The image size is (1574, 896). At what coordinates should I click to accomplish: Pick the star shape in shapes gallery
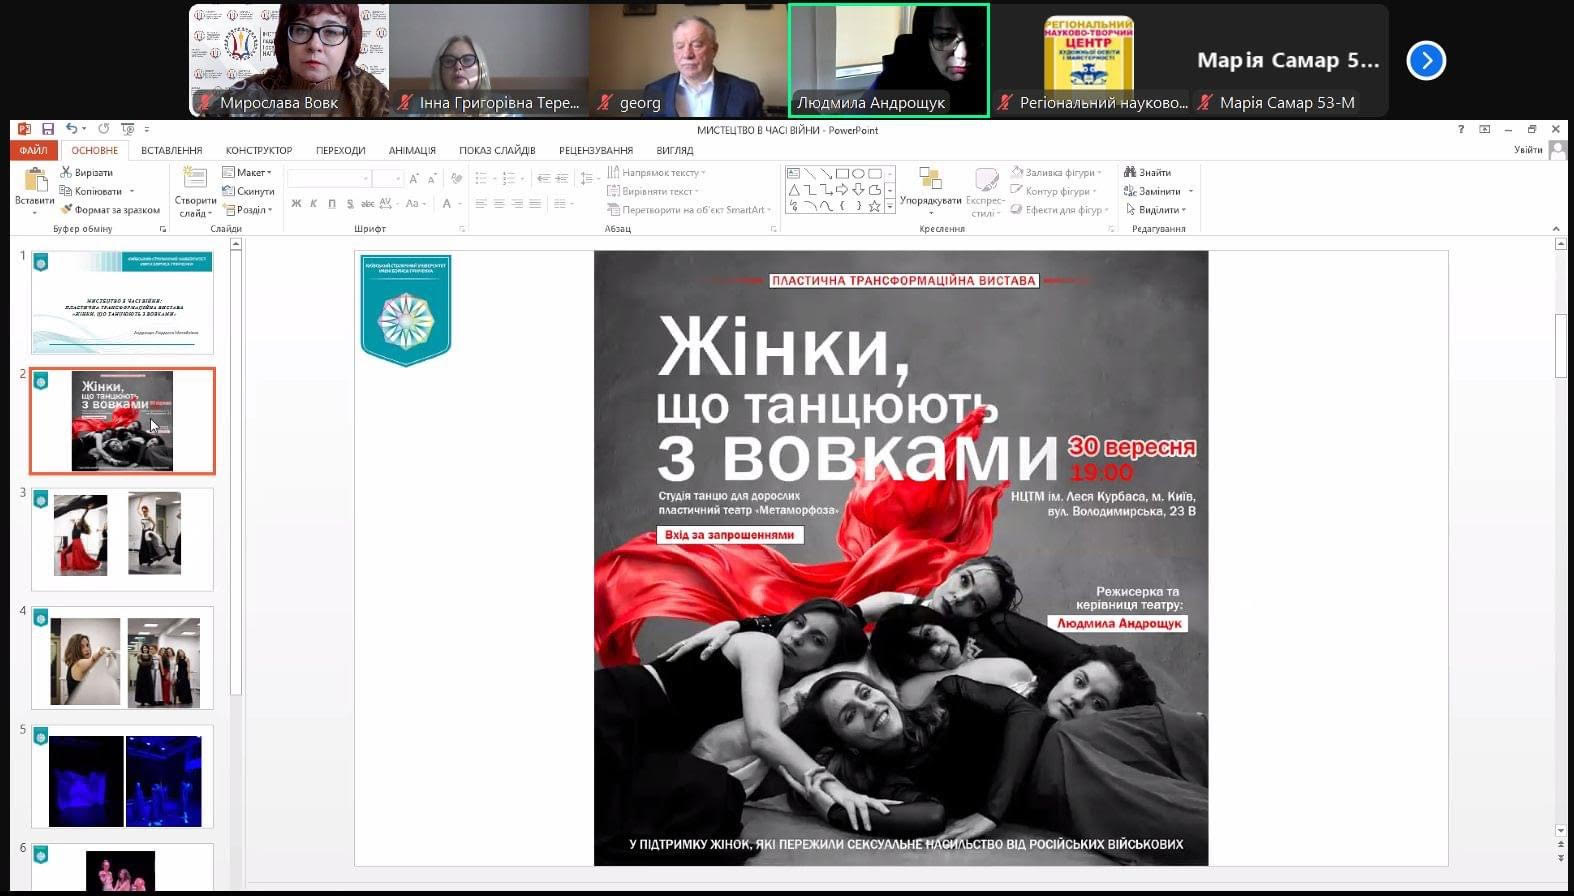(875, 206)
